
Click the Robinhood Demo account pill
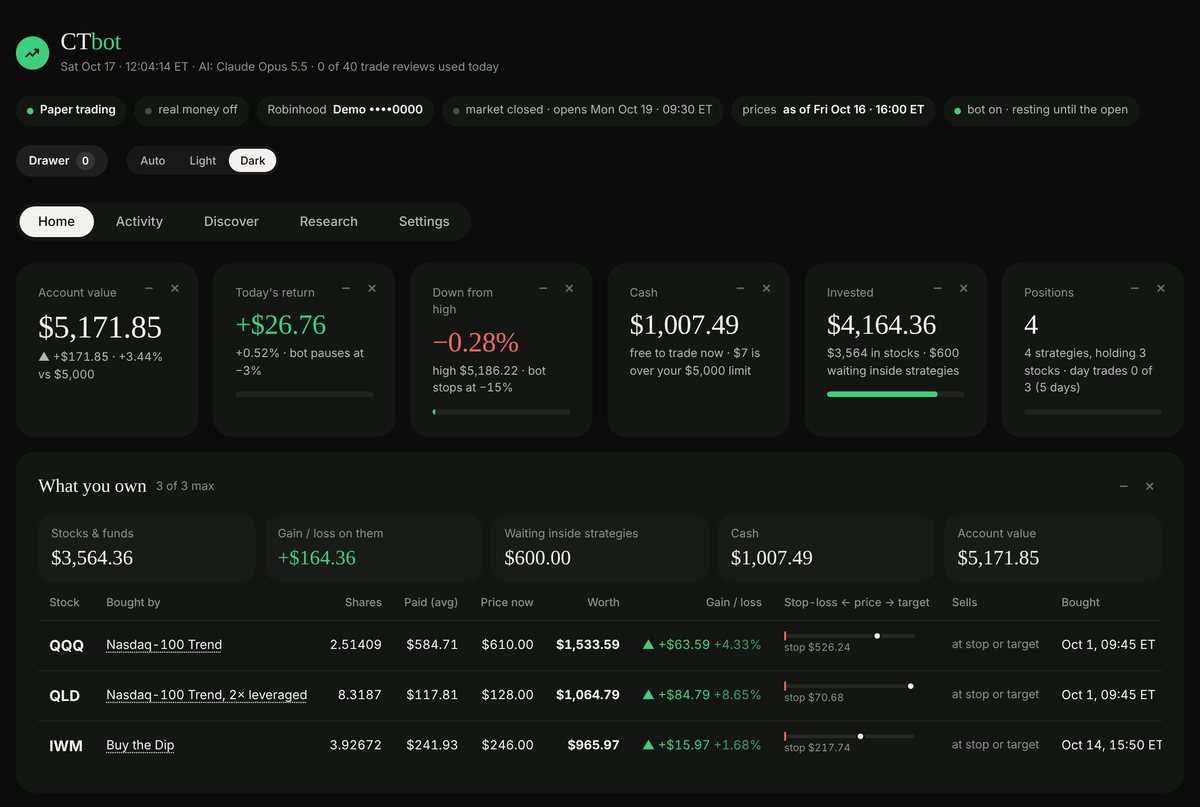[x=345, y=110]
